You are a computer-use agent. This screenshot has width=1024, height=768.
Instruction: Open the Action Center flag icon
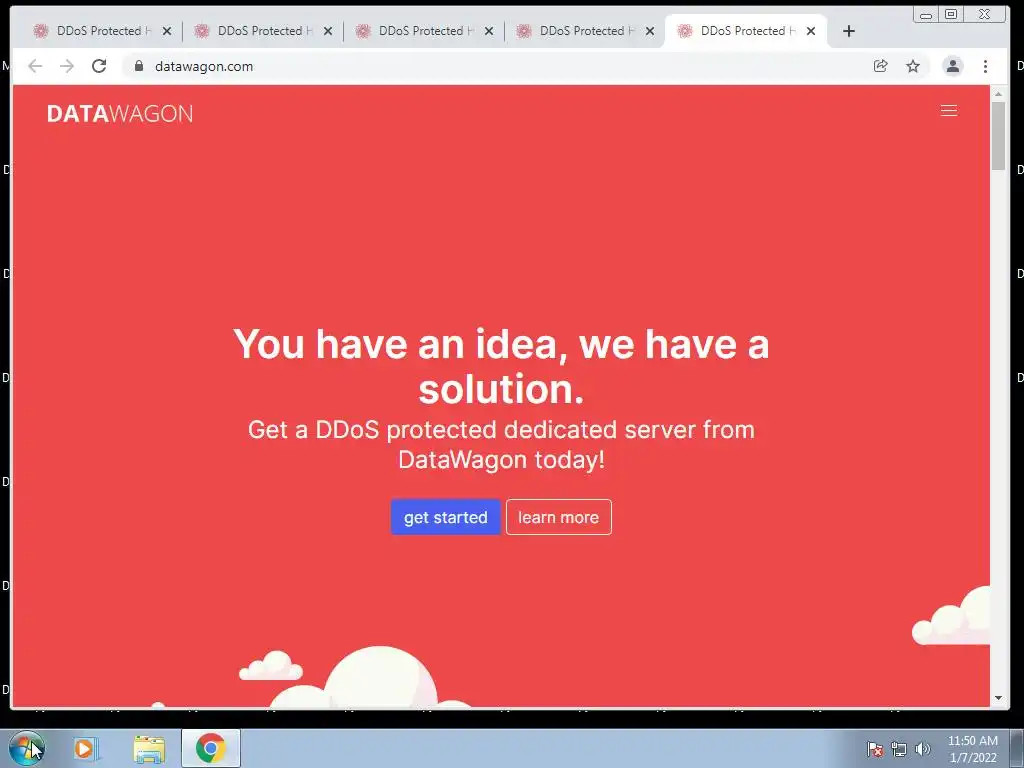pyautogui.click(x=875, y=749)
